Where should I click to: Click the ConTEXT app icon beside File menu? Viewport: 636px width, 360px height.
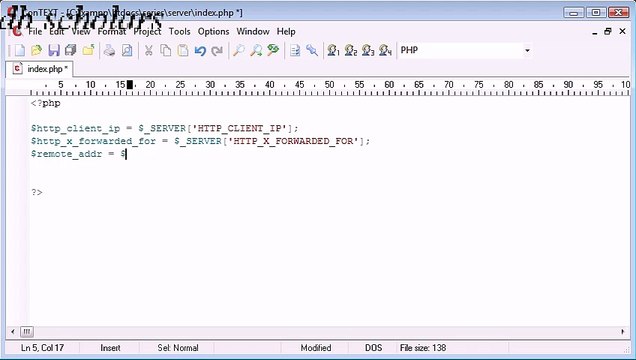[17, 31]
